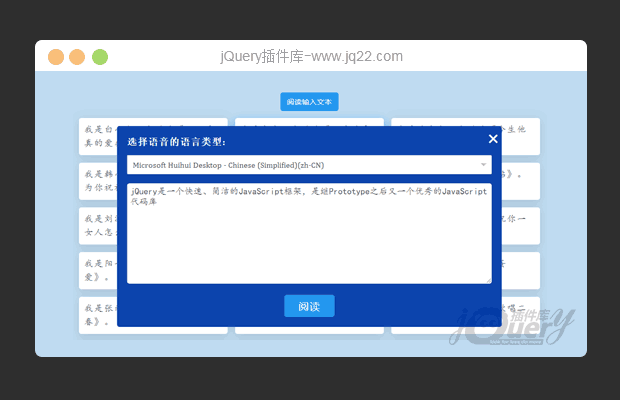Select the card starting with 我是白
620x400 pixels.
pyautogui.click(x=98, y=136)
